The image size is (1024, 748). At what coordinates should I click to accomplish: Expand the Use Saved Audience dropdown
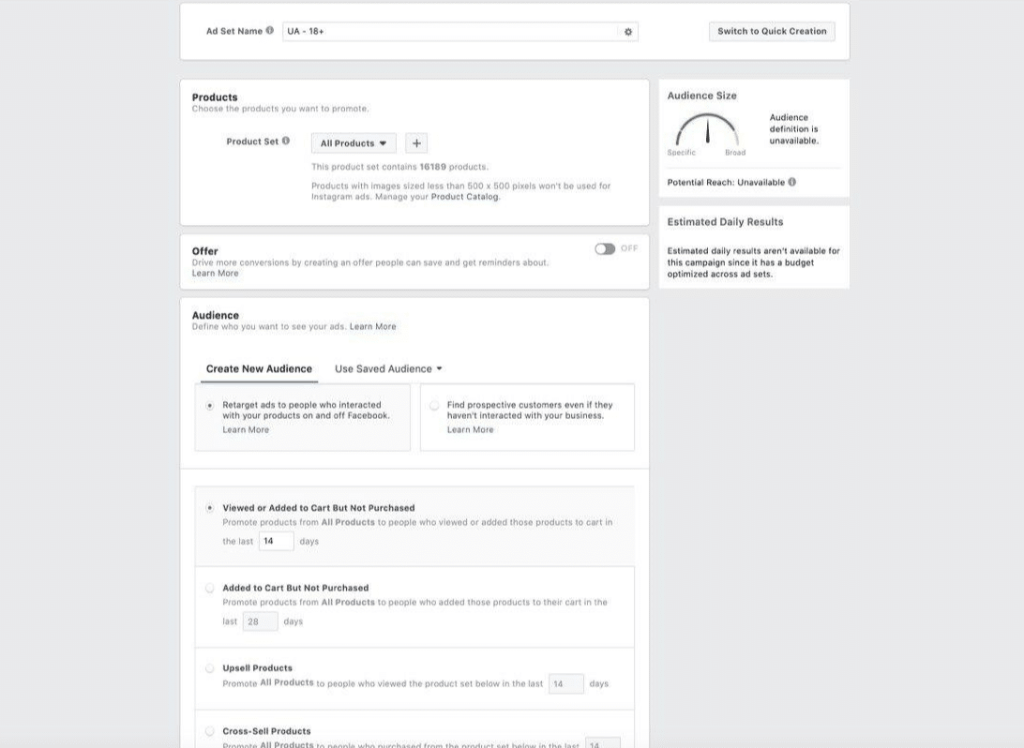388,368
